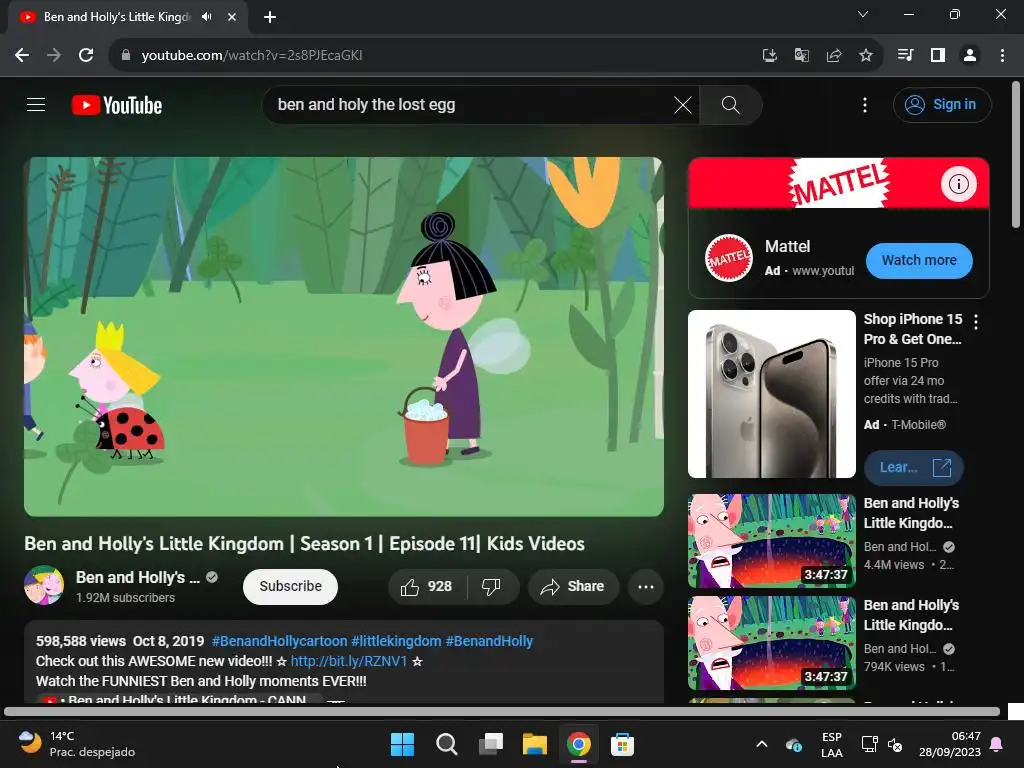Open Ben and Holly channel avatar
1024x768 pixels.
(44, 585)
